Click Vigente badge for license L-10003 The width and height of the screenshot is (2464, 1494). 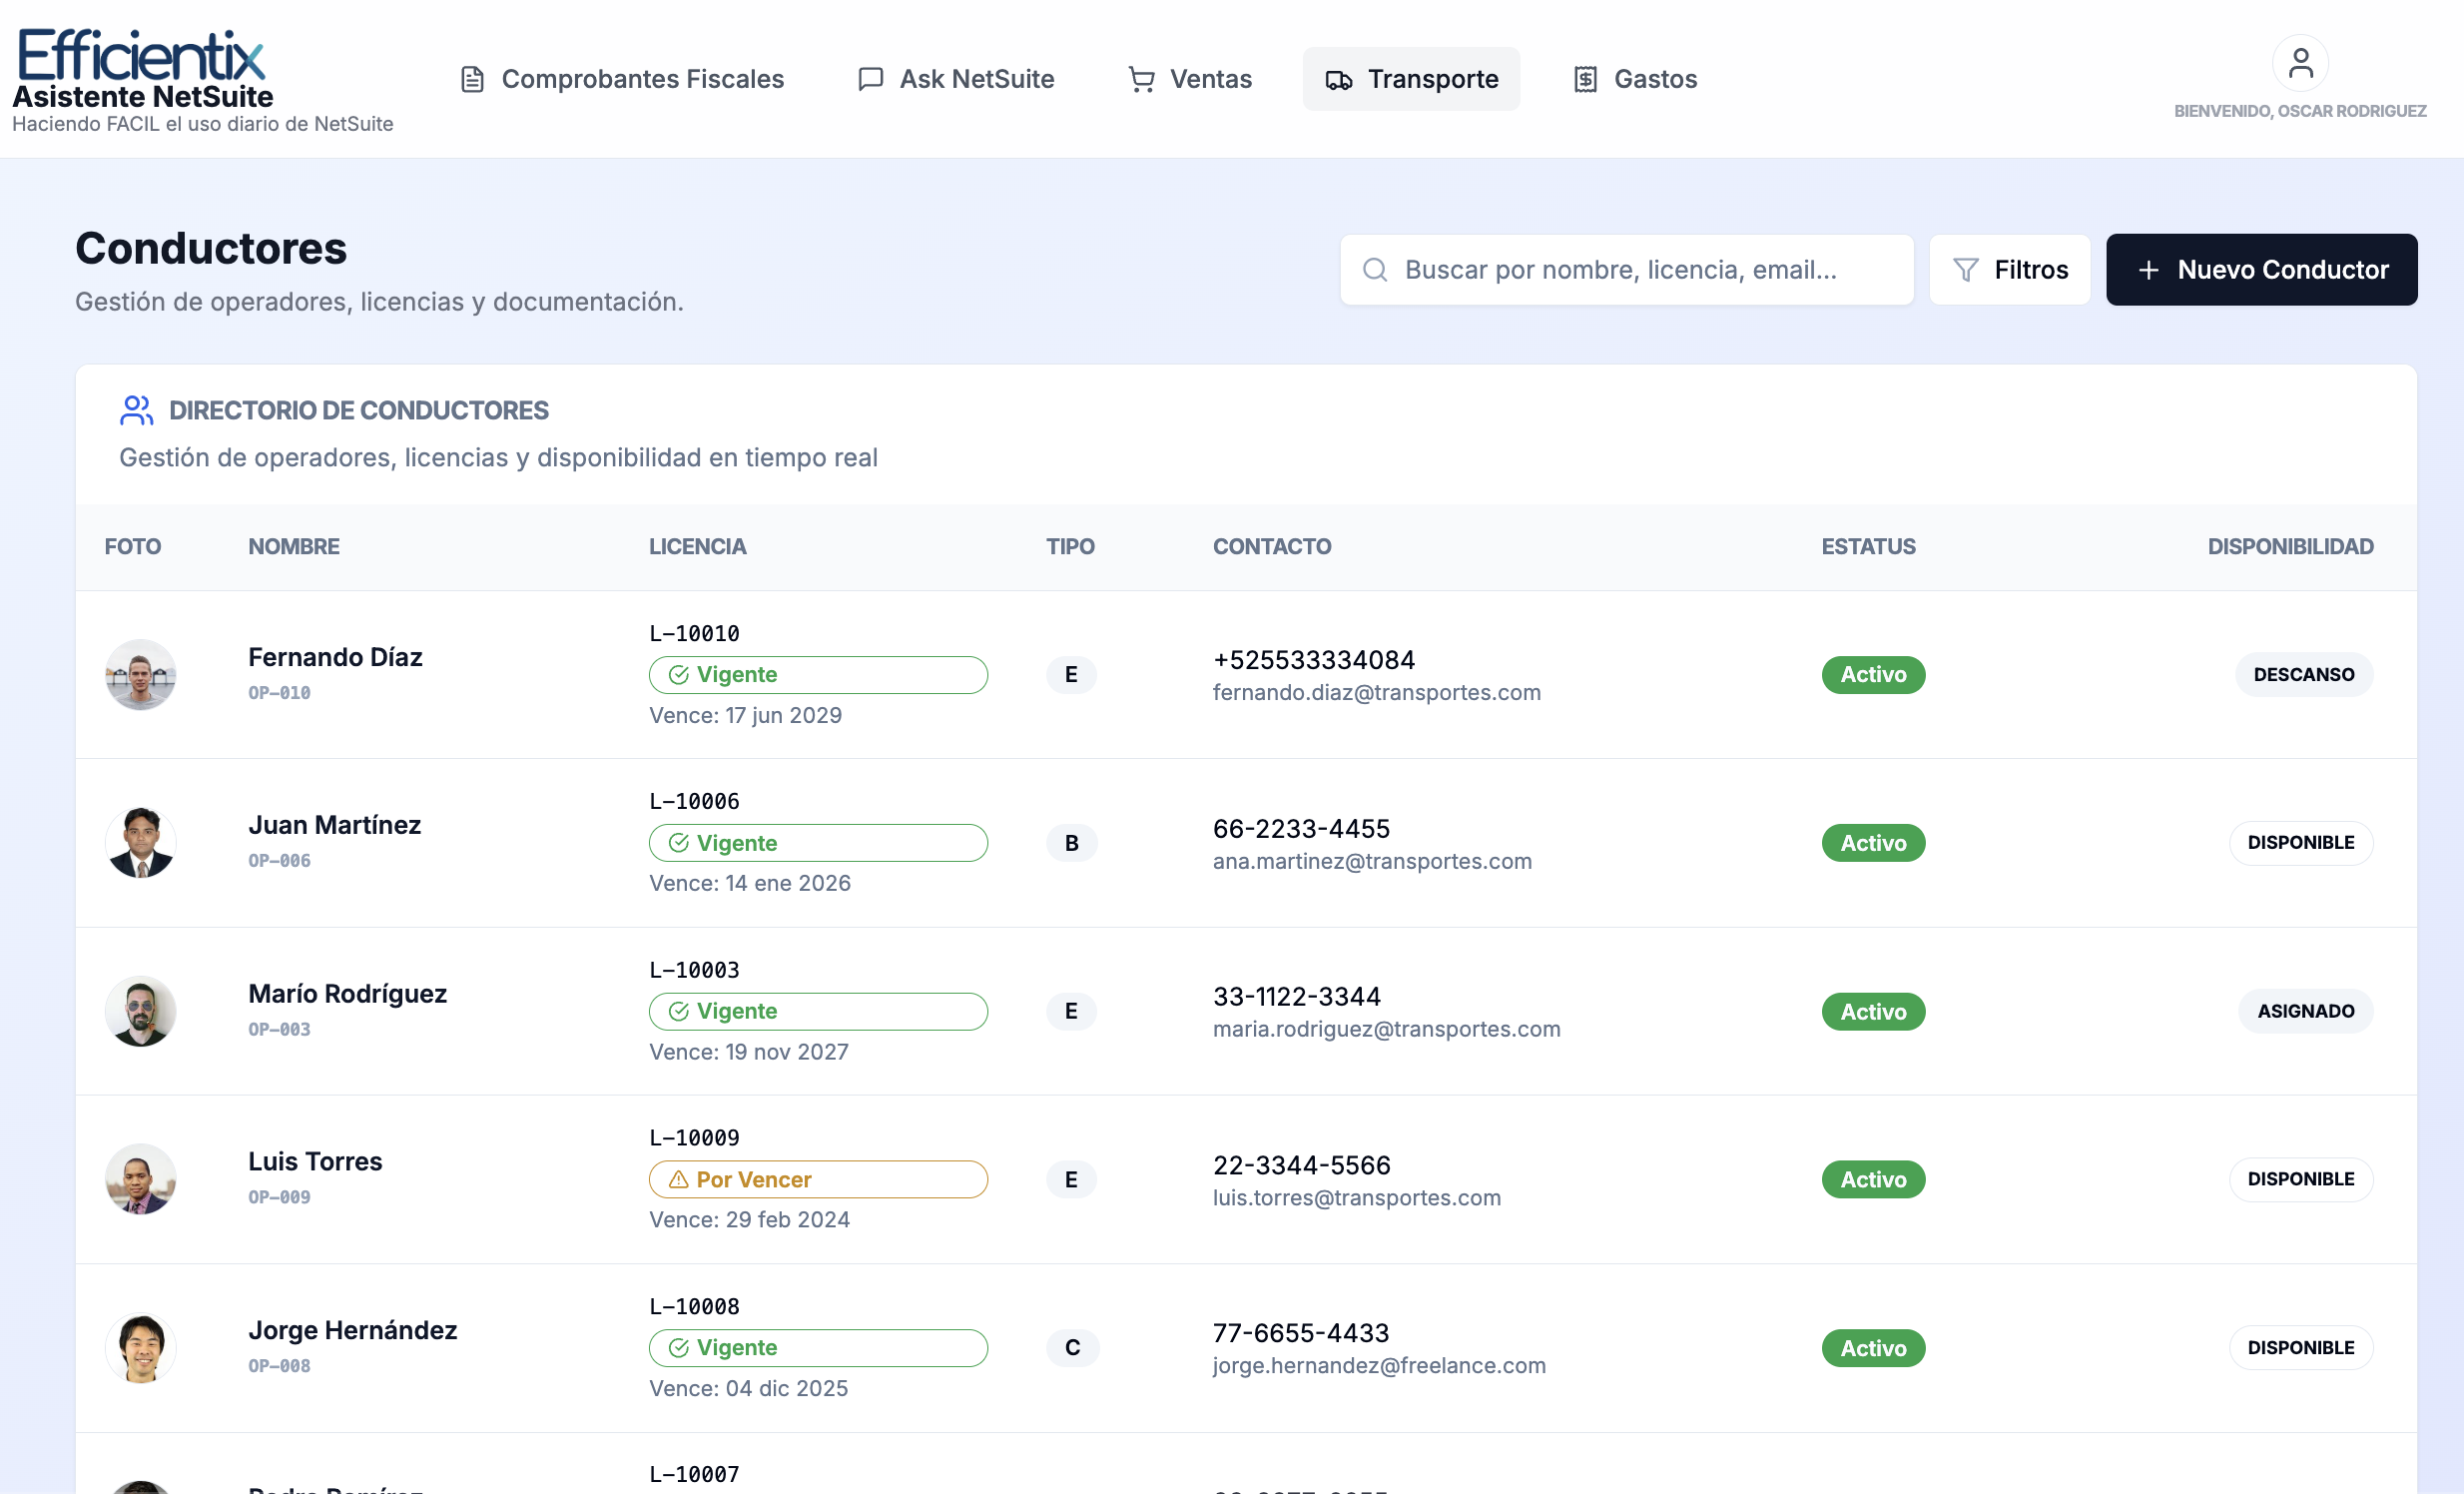[818, 1011]
